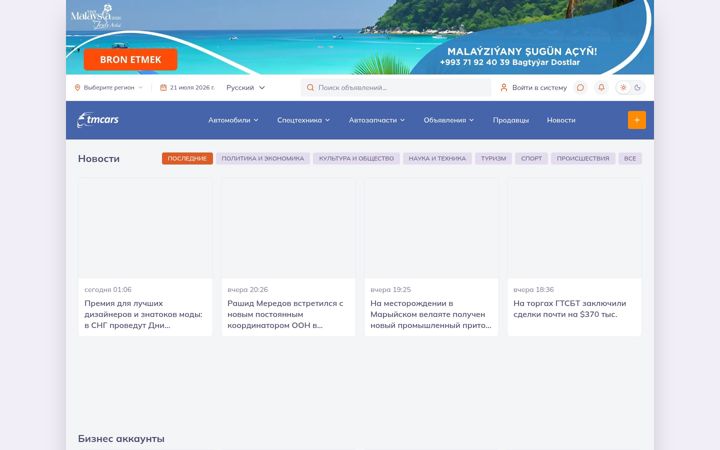Select the Происшествия news tab
Viewport: 720px width, 450px height.
(583, 158)
